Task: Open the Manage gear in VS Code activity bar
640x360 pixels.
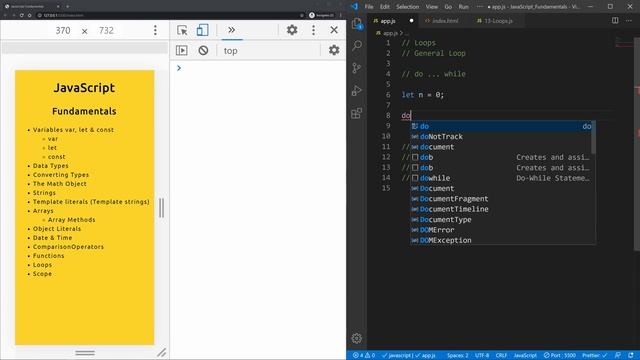Action: click(357, 338)
